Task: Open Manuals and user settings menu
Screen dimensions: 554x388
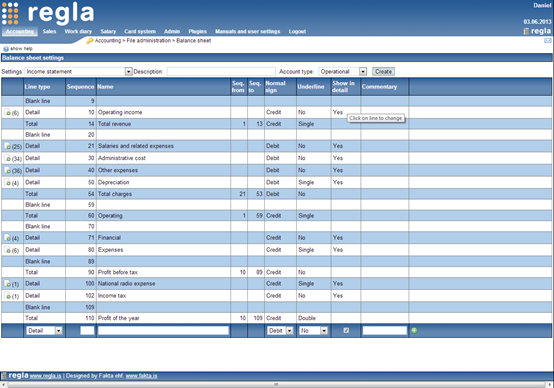Action: [x=248, y=31]
